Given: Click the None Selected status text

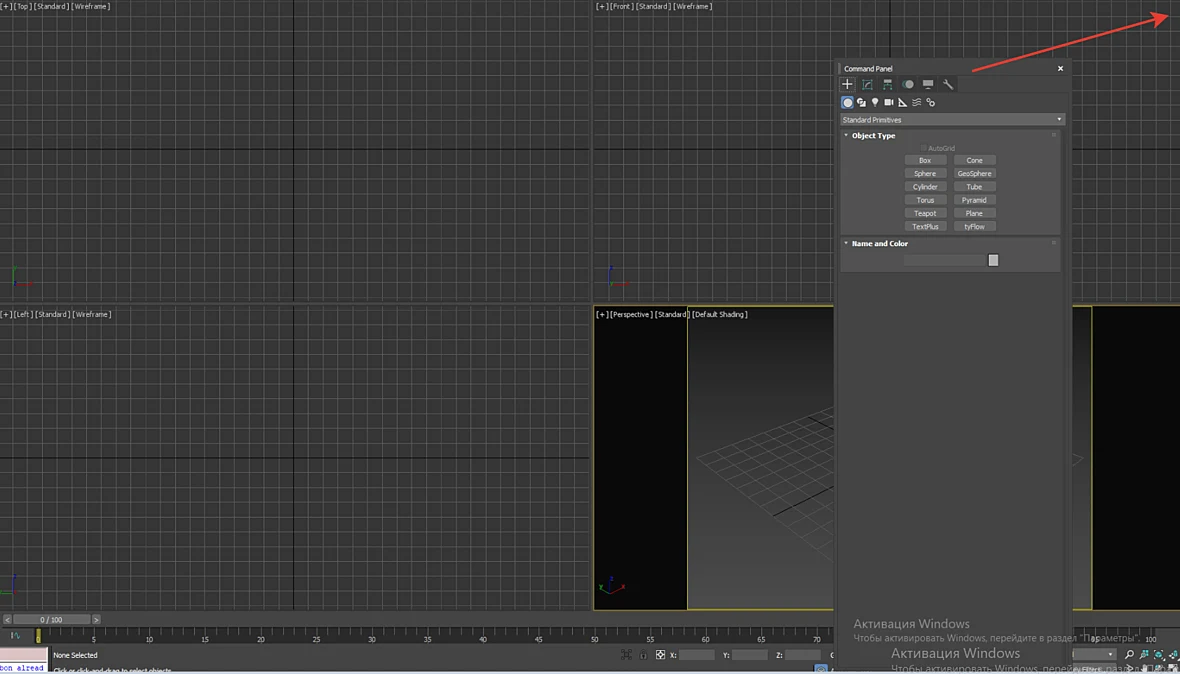Looking at the screenshot, I should [75, 655].
